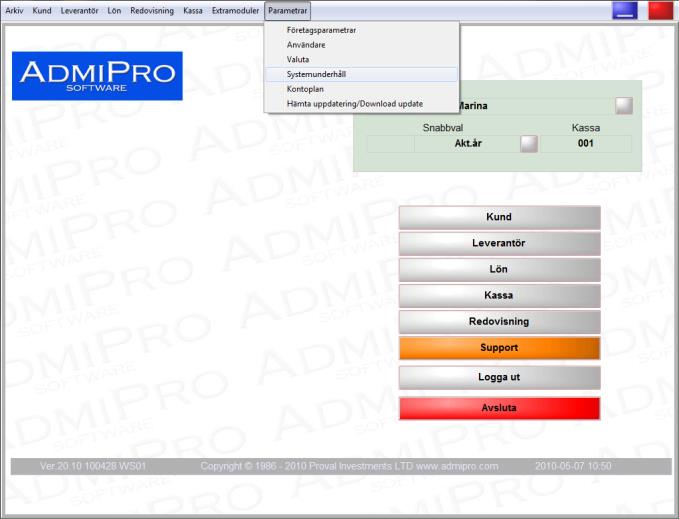Image resolution: width=679 pixels, height=519 pixels.
Task: Click the Kassa label above 001
Action: pos(586,128)
